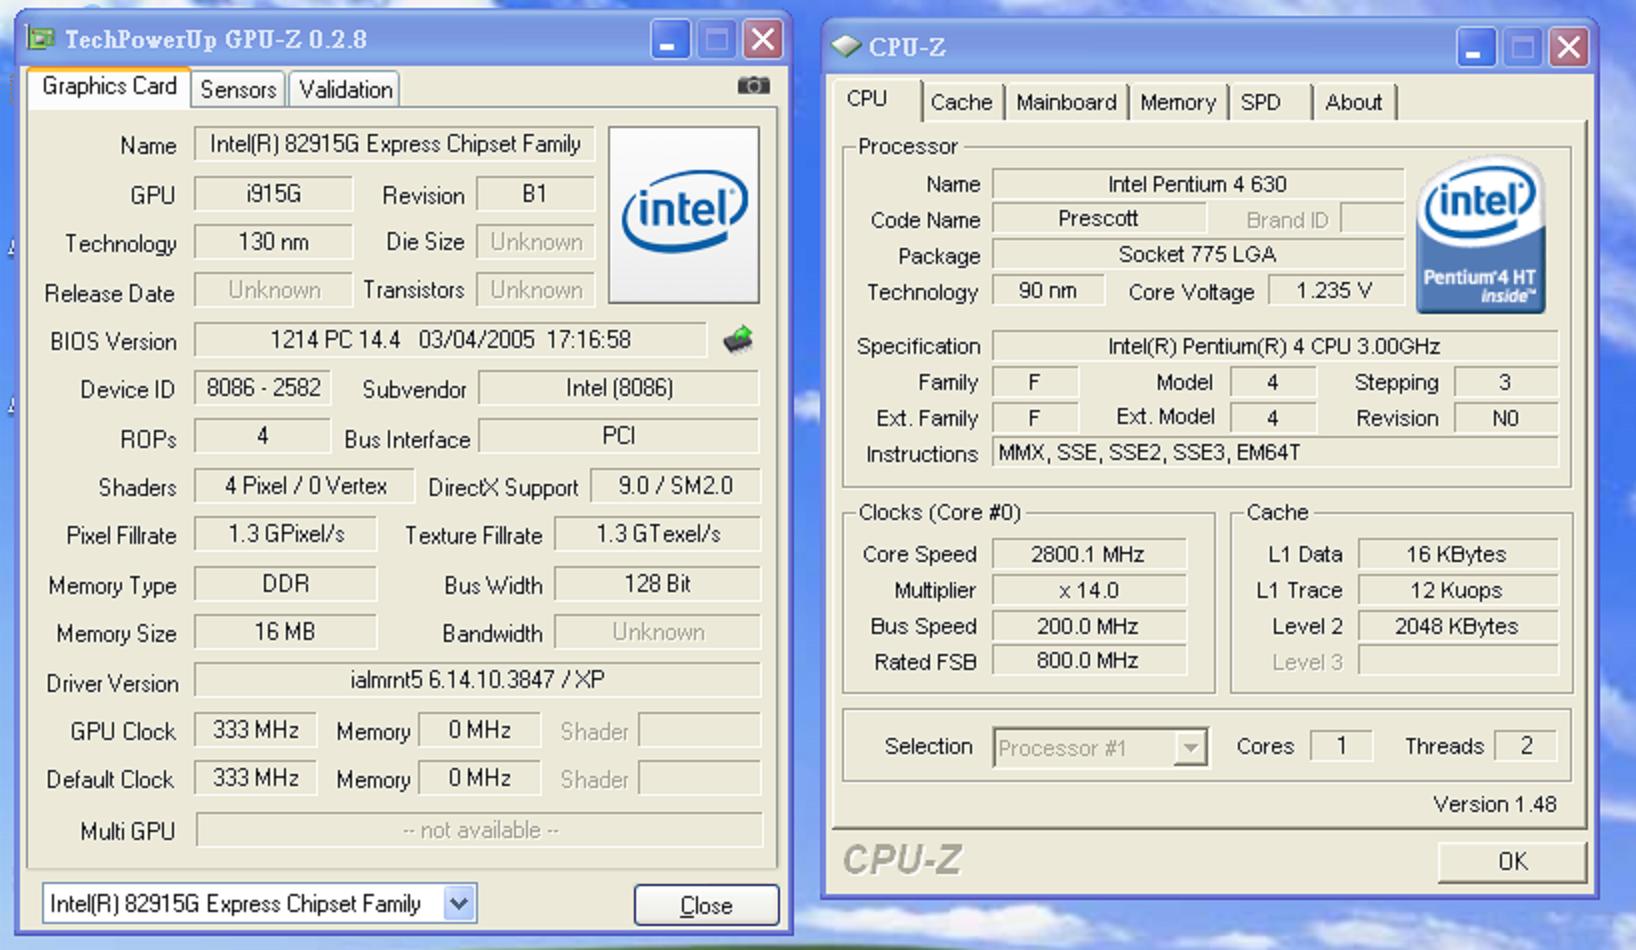
Task: Click the Close button in GPU-Z
Action: coord(706,905)
